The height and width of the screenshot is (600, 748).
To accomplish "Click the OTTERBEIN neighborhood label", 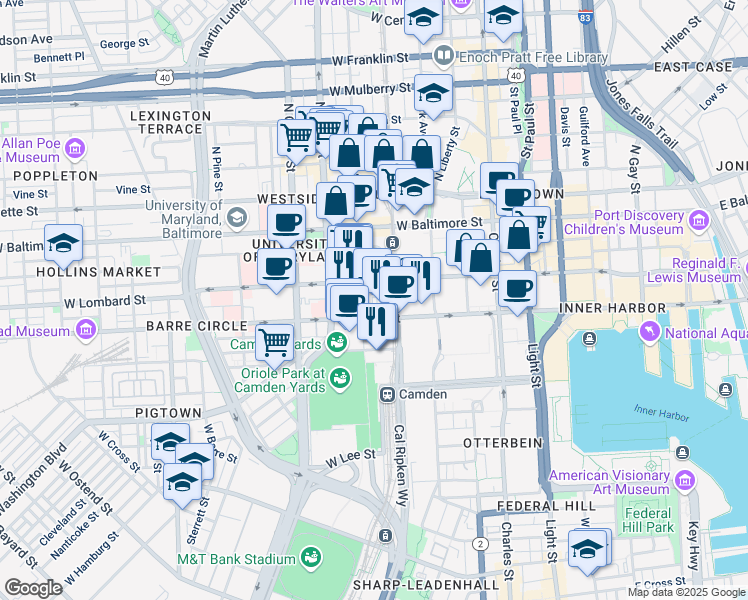I will click(x=503, y=443).
